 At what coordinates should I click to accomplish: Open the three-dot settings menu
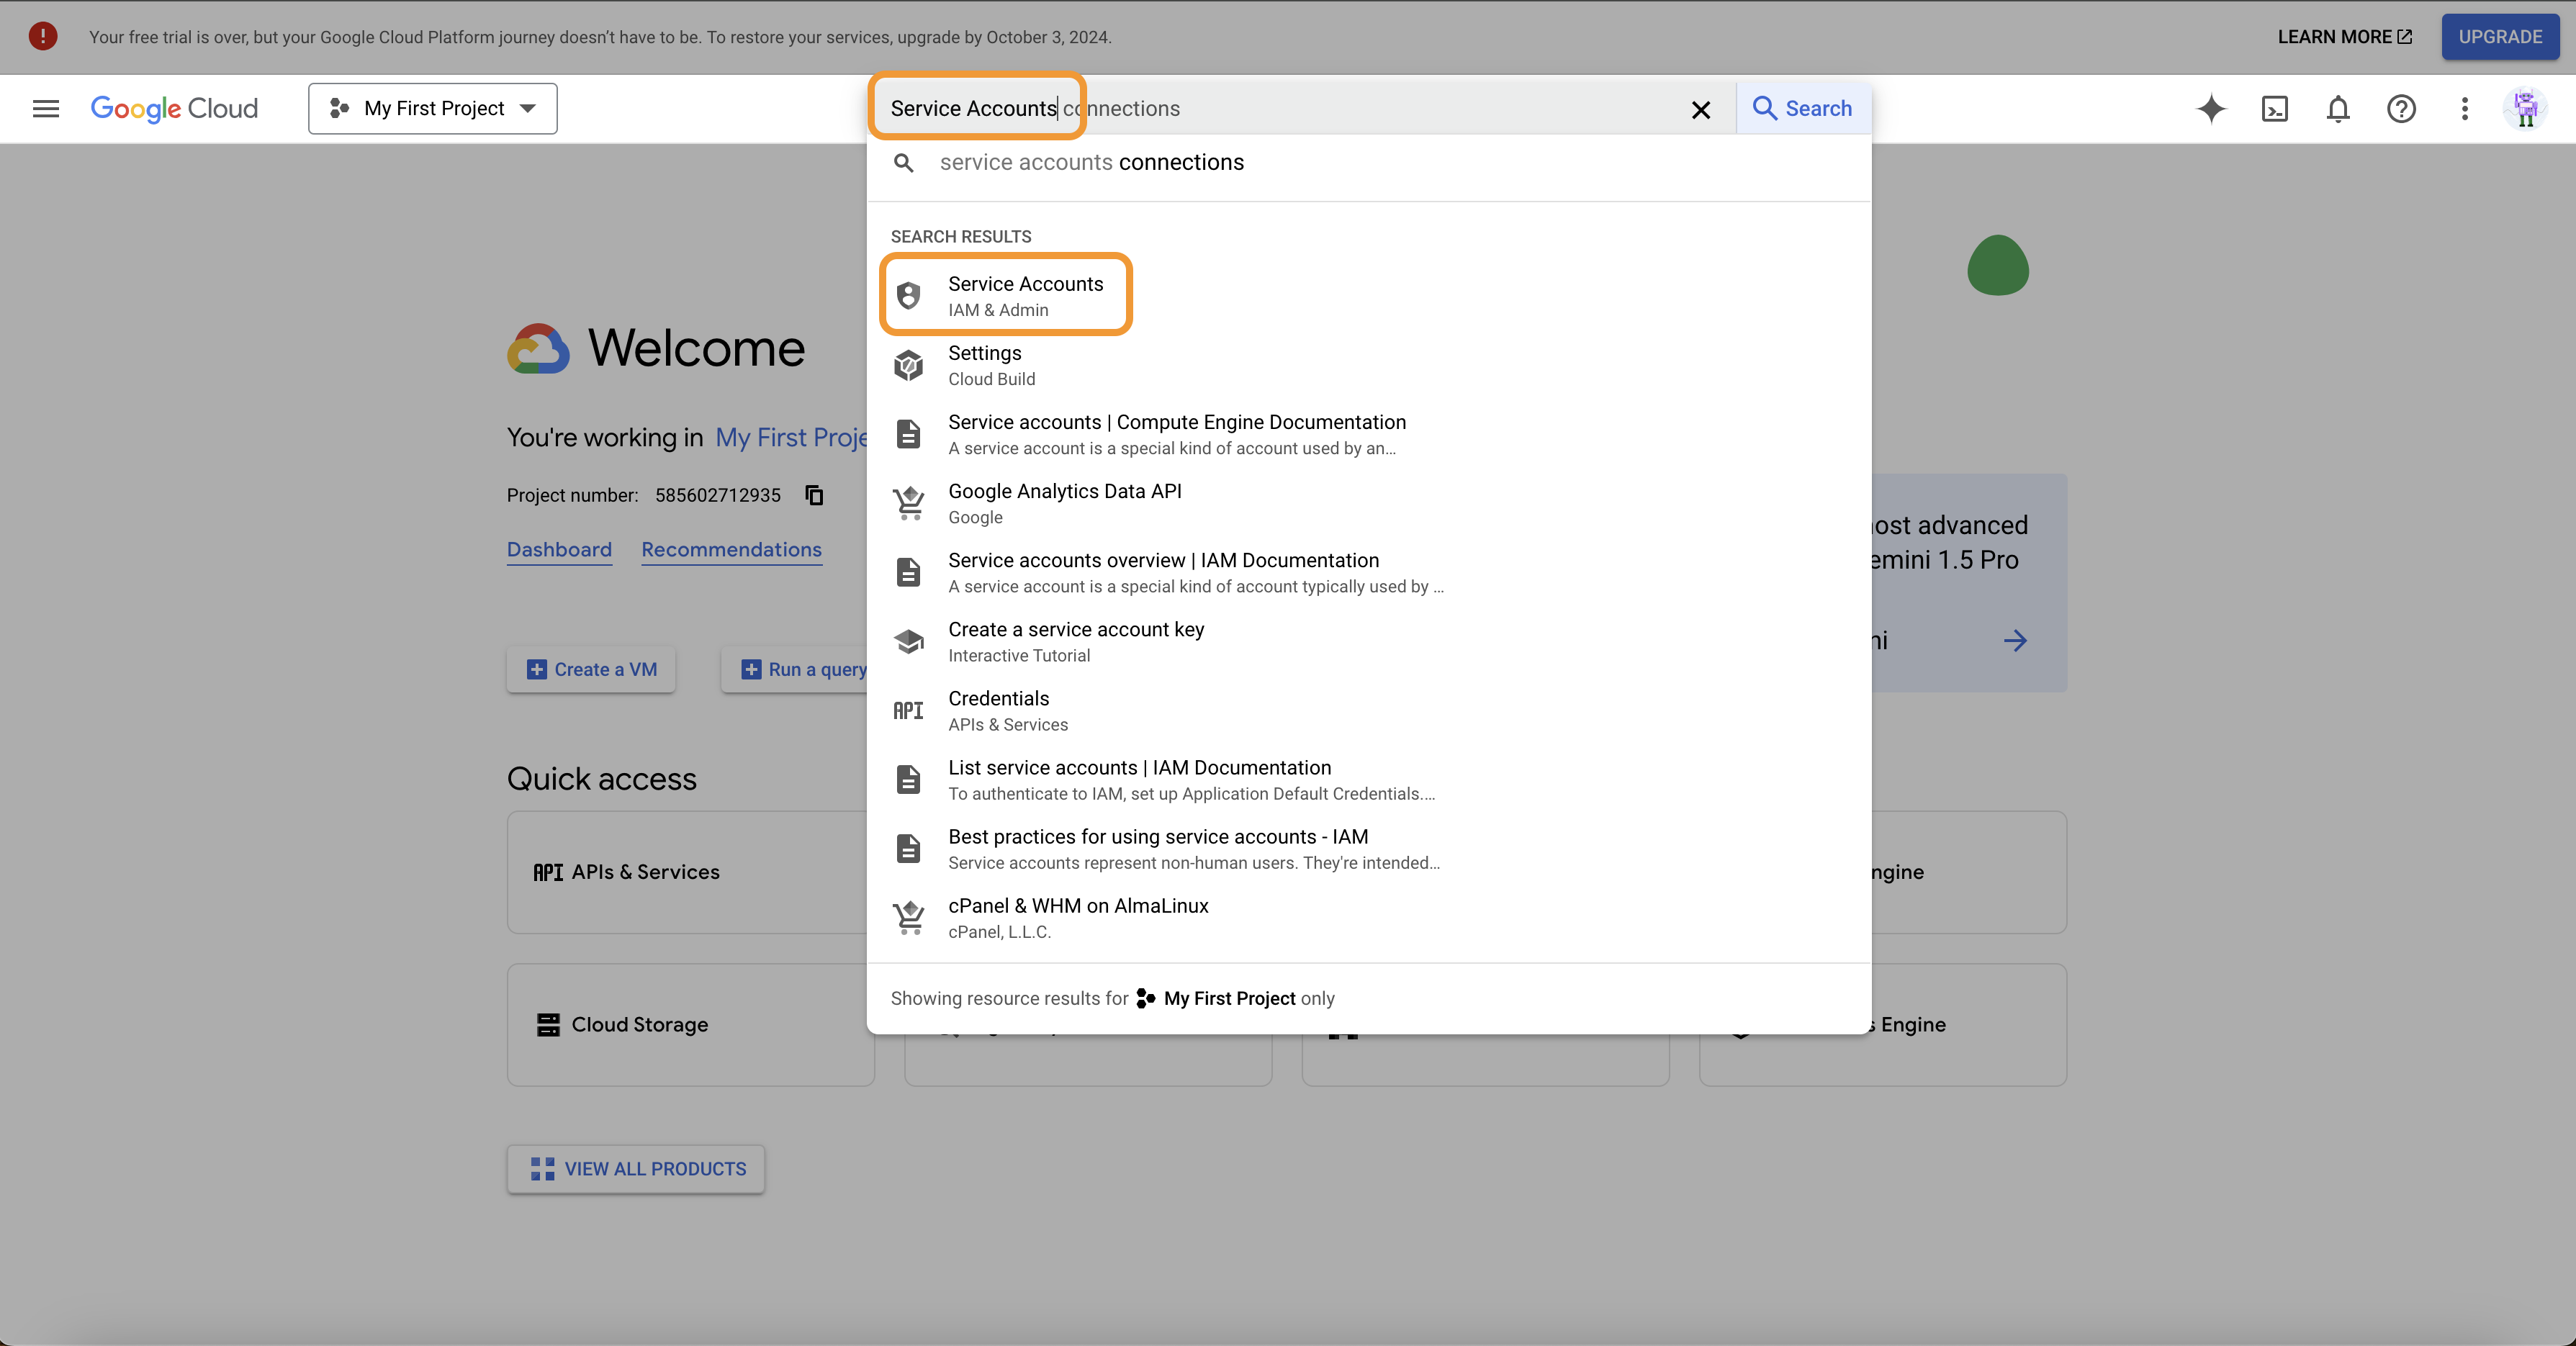(2465, 108)
